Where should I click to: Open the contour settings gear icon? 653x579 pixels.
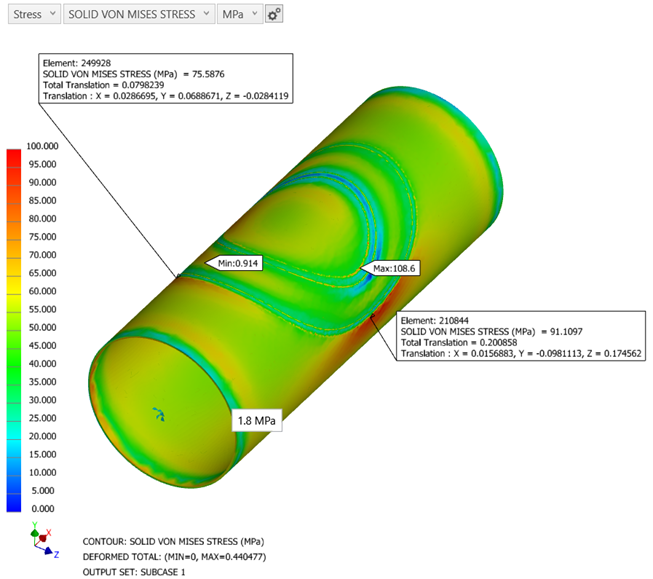pyautogui.click(x=275, y=14)
